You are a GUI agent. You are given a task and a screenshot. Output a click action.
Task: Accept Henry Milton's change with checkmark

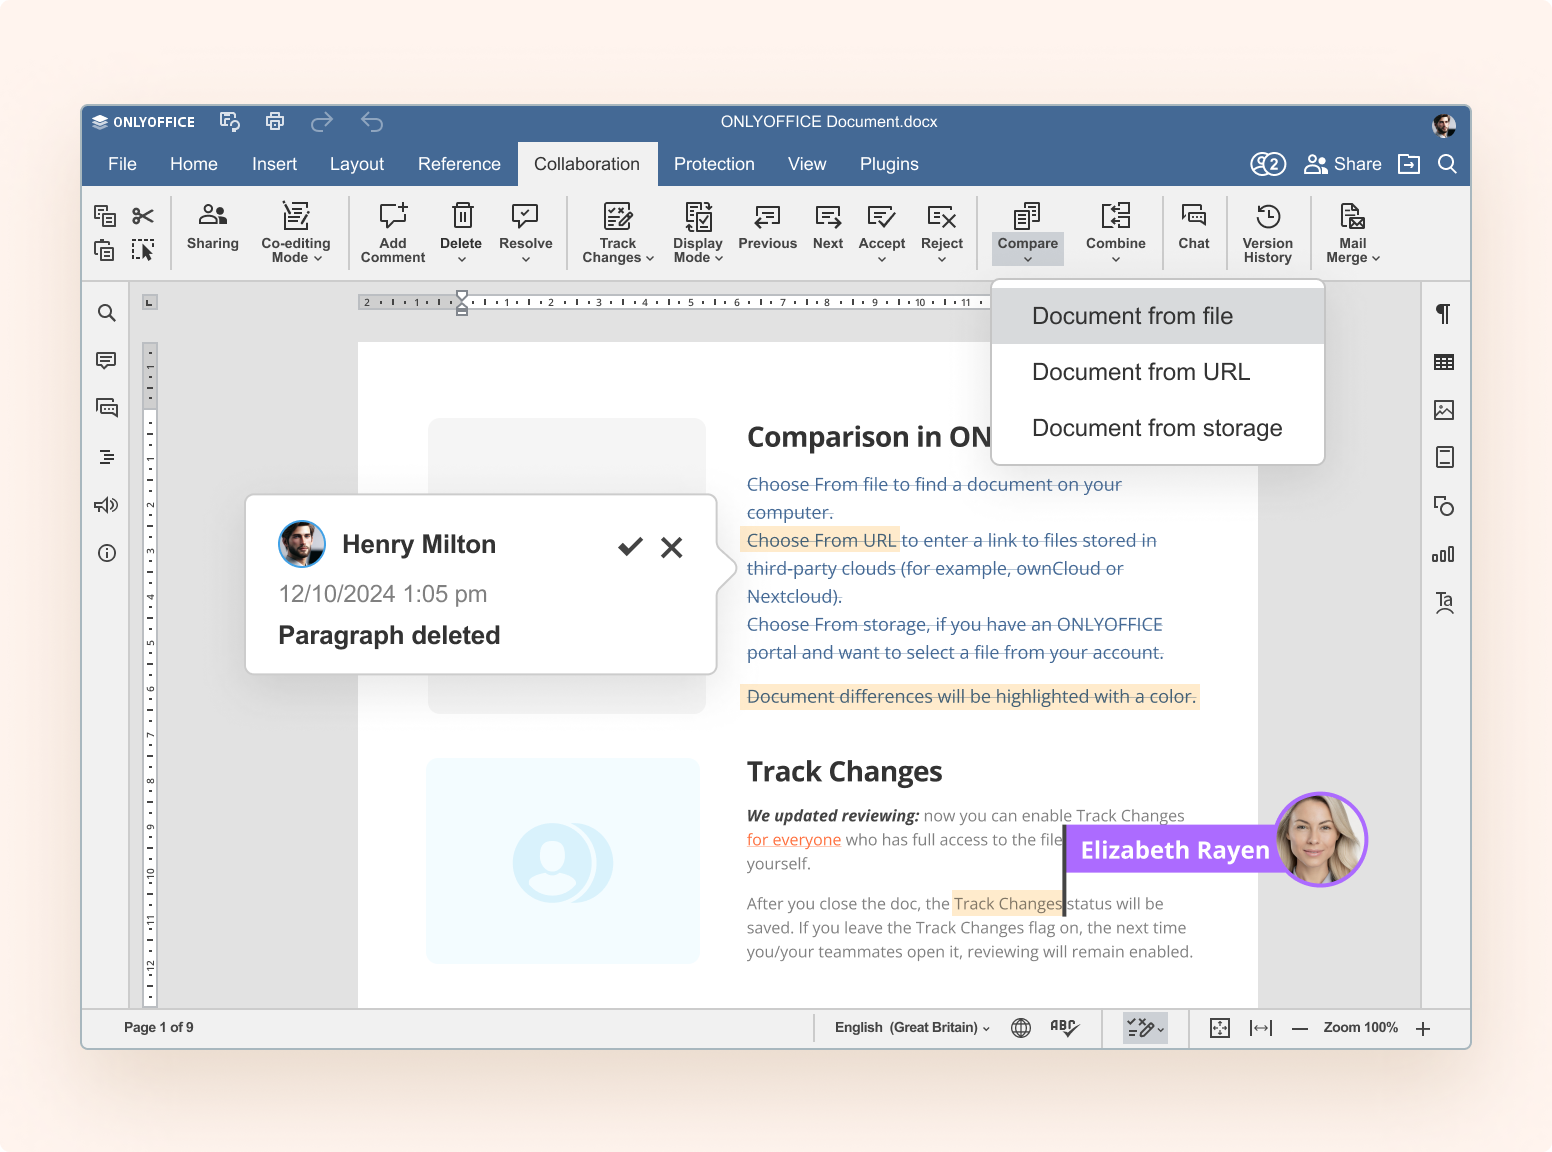[630, 546]
